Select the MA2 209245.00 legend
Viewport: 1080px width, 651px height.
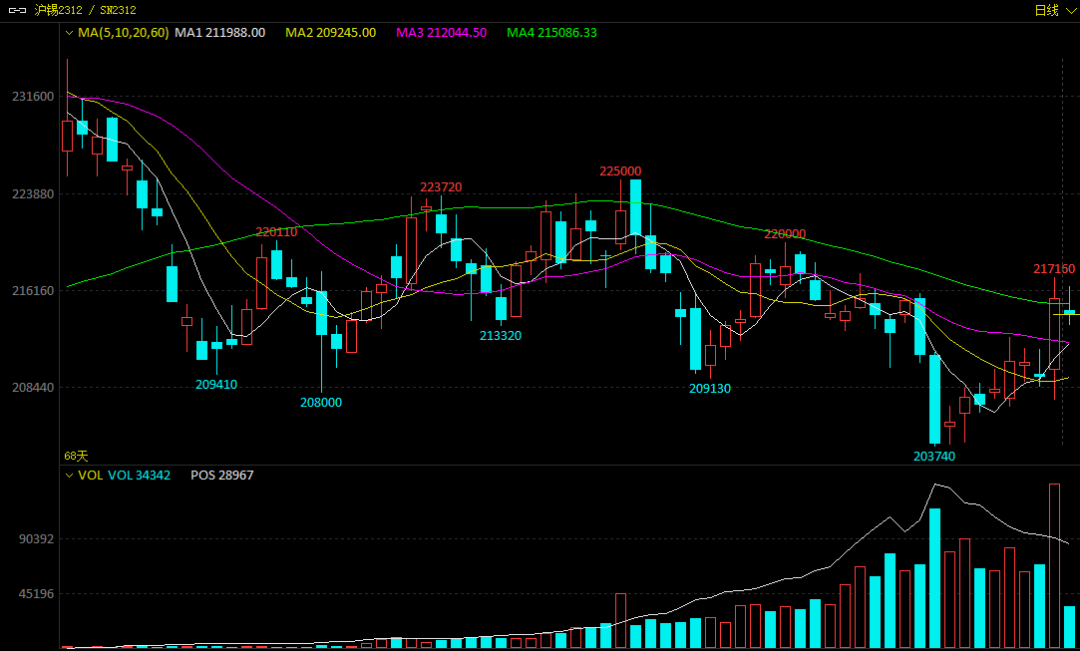(331, 32)
